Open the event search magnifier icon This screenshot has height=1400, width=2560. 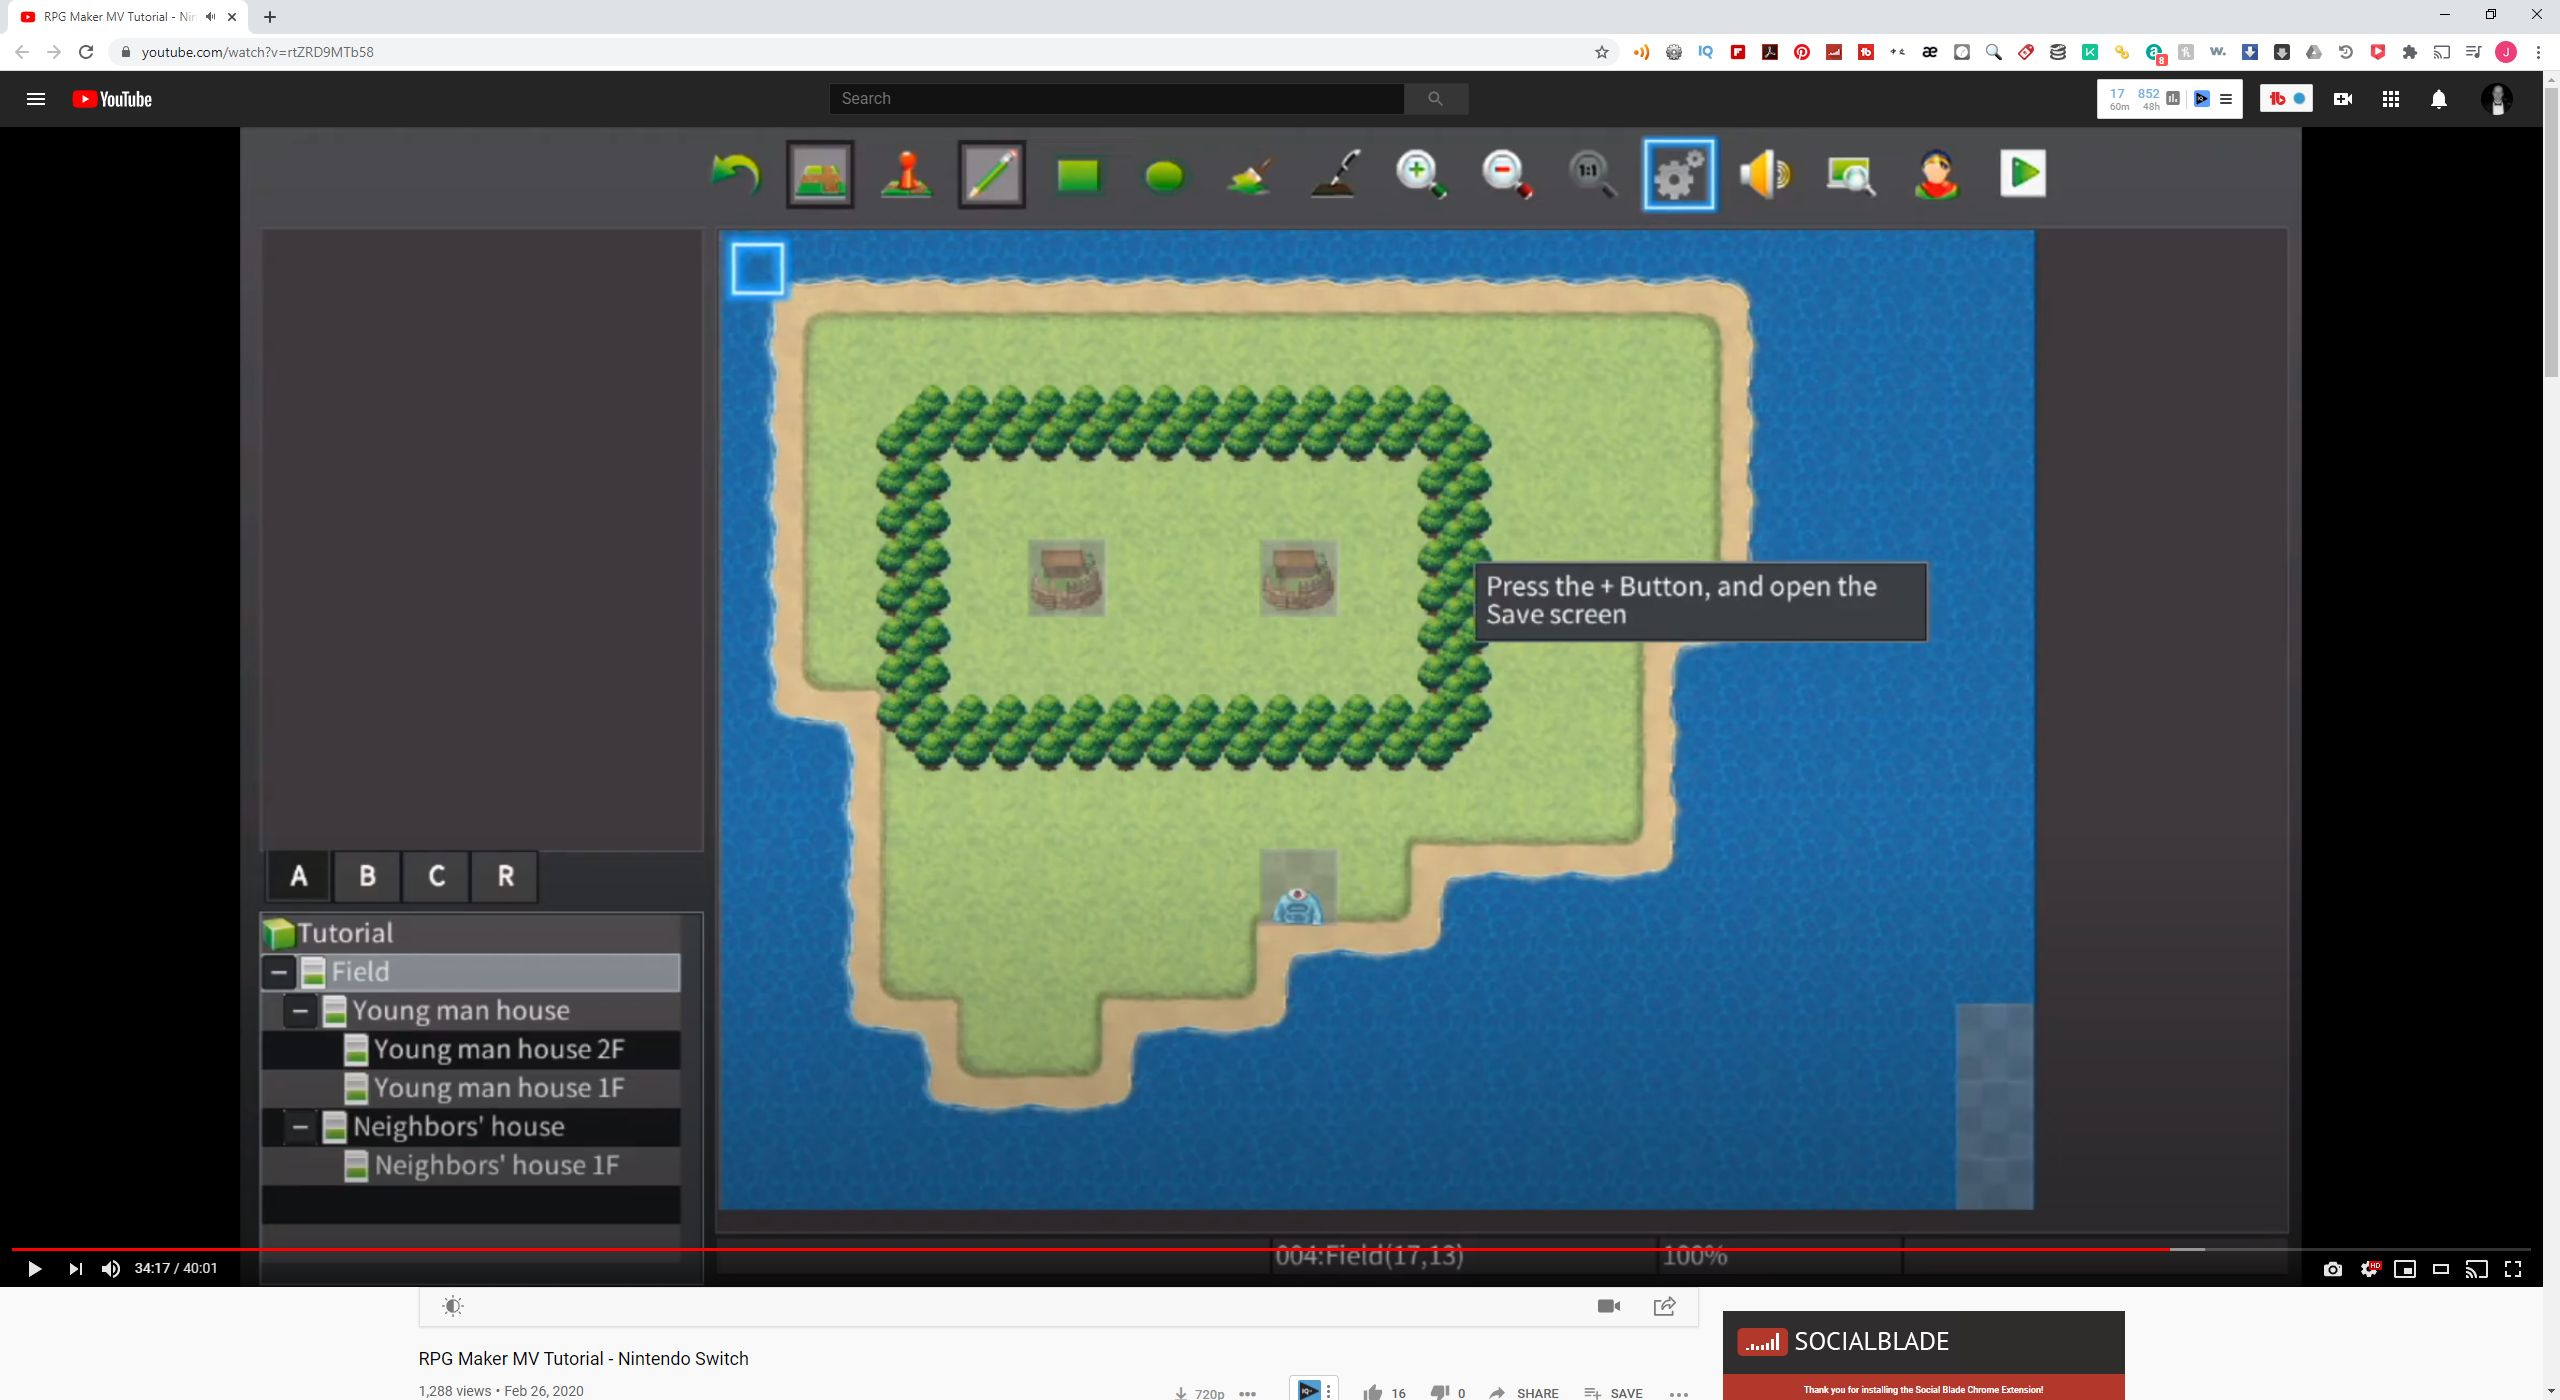click(x=1851, y=175)
